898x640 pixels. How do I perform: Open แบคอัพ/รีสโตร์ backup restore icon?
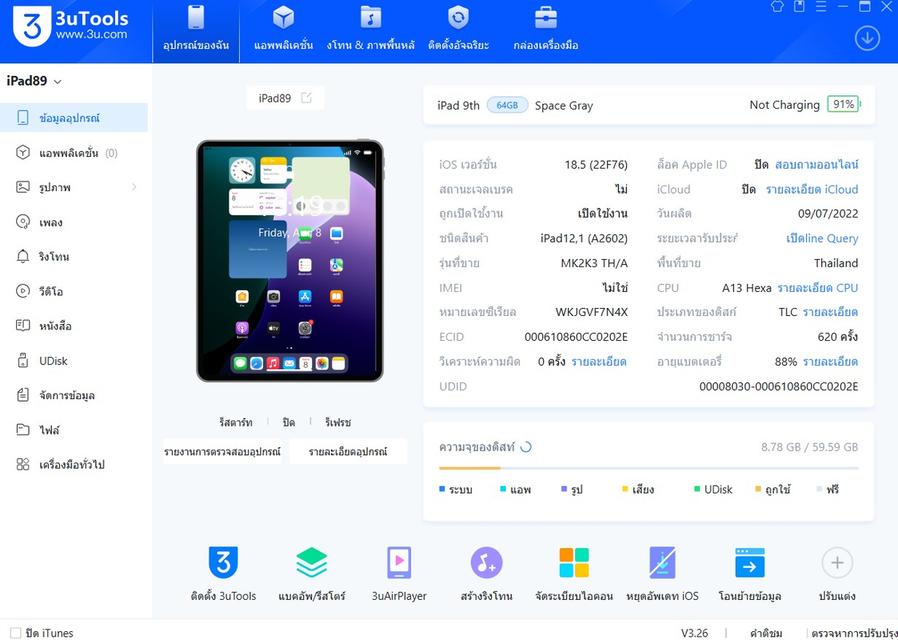312,563
